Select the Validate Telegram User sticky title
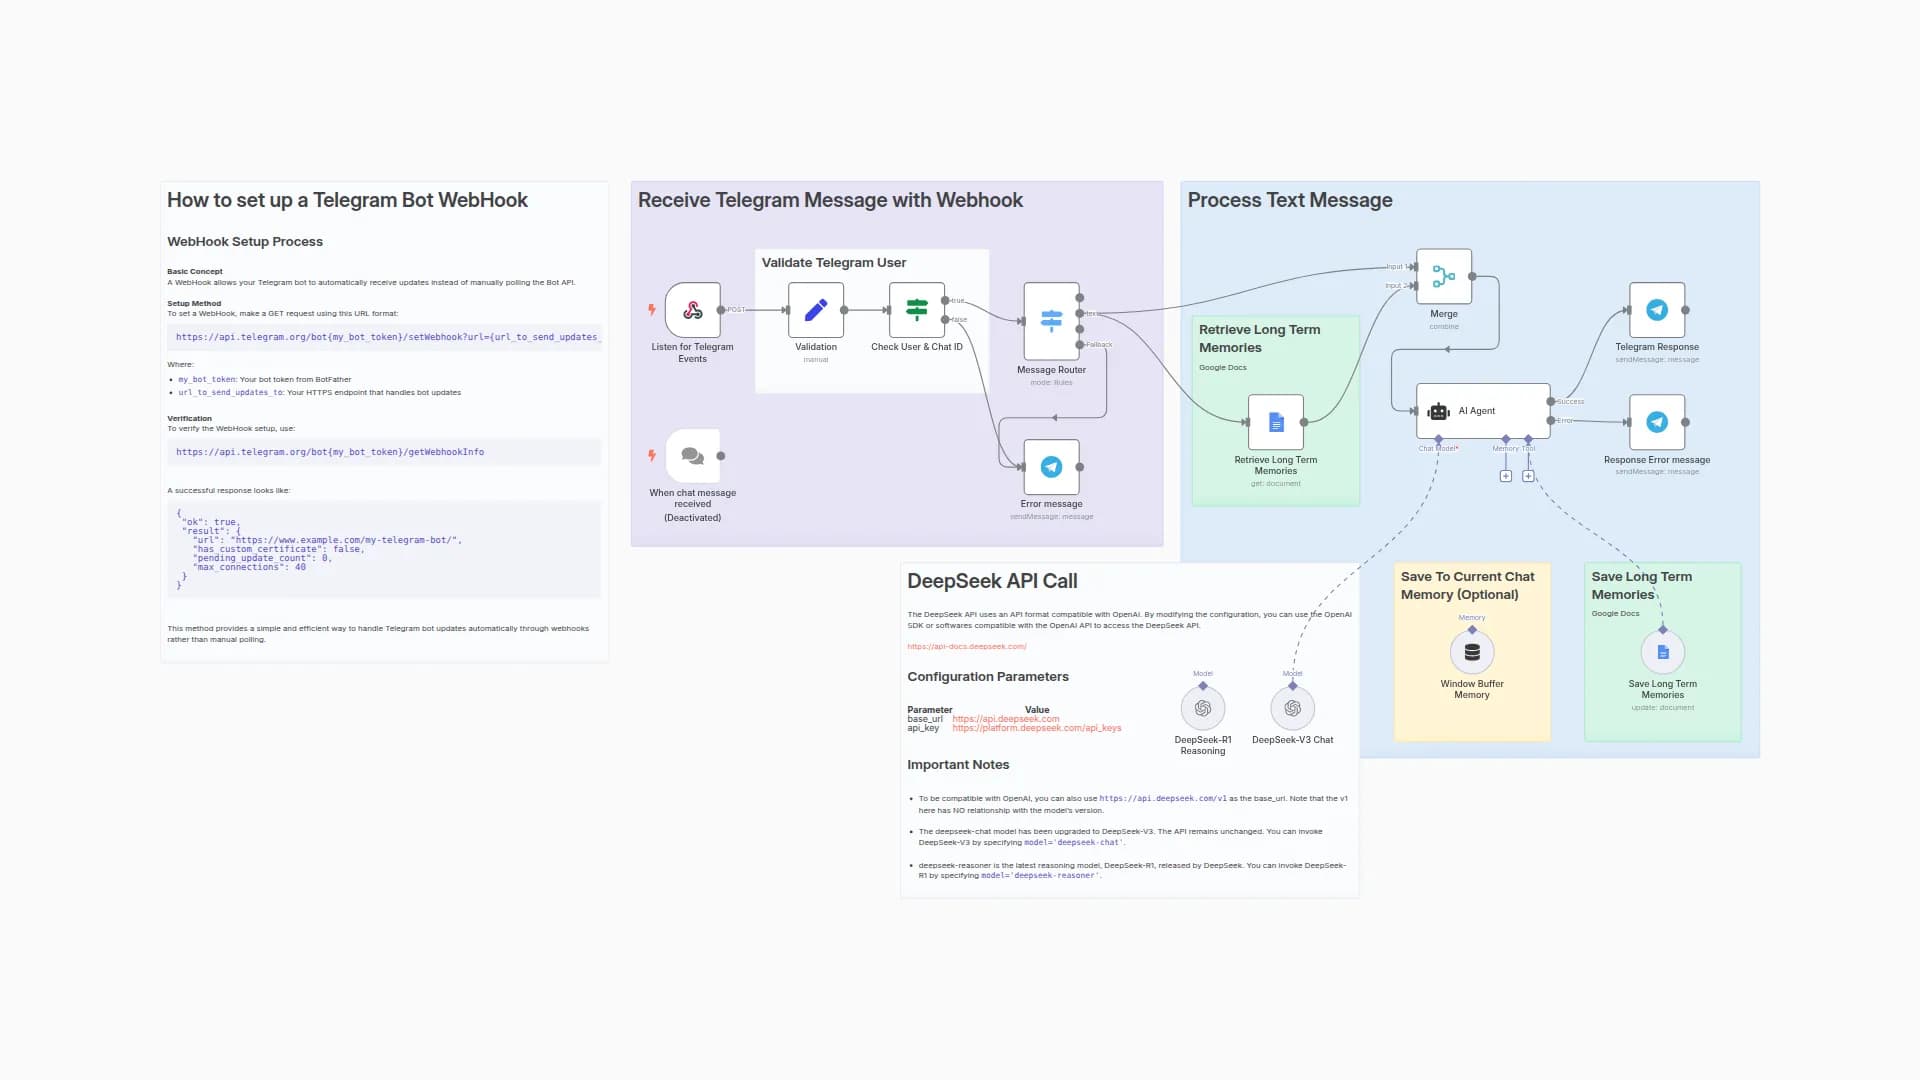This screenshot has height=1080, width=1920. point(834,263)
